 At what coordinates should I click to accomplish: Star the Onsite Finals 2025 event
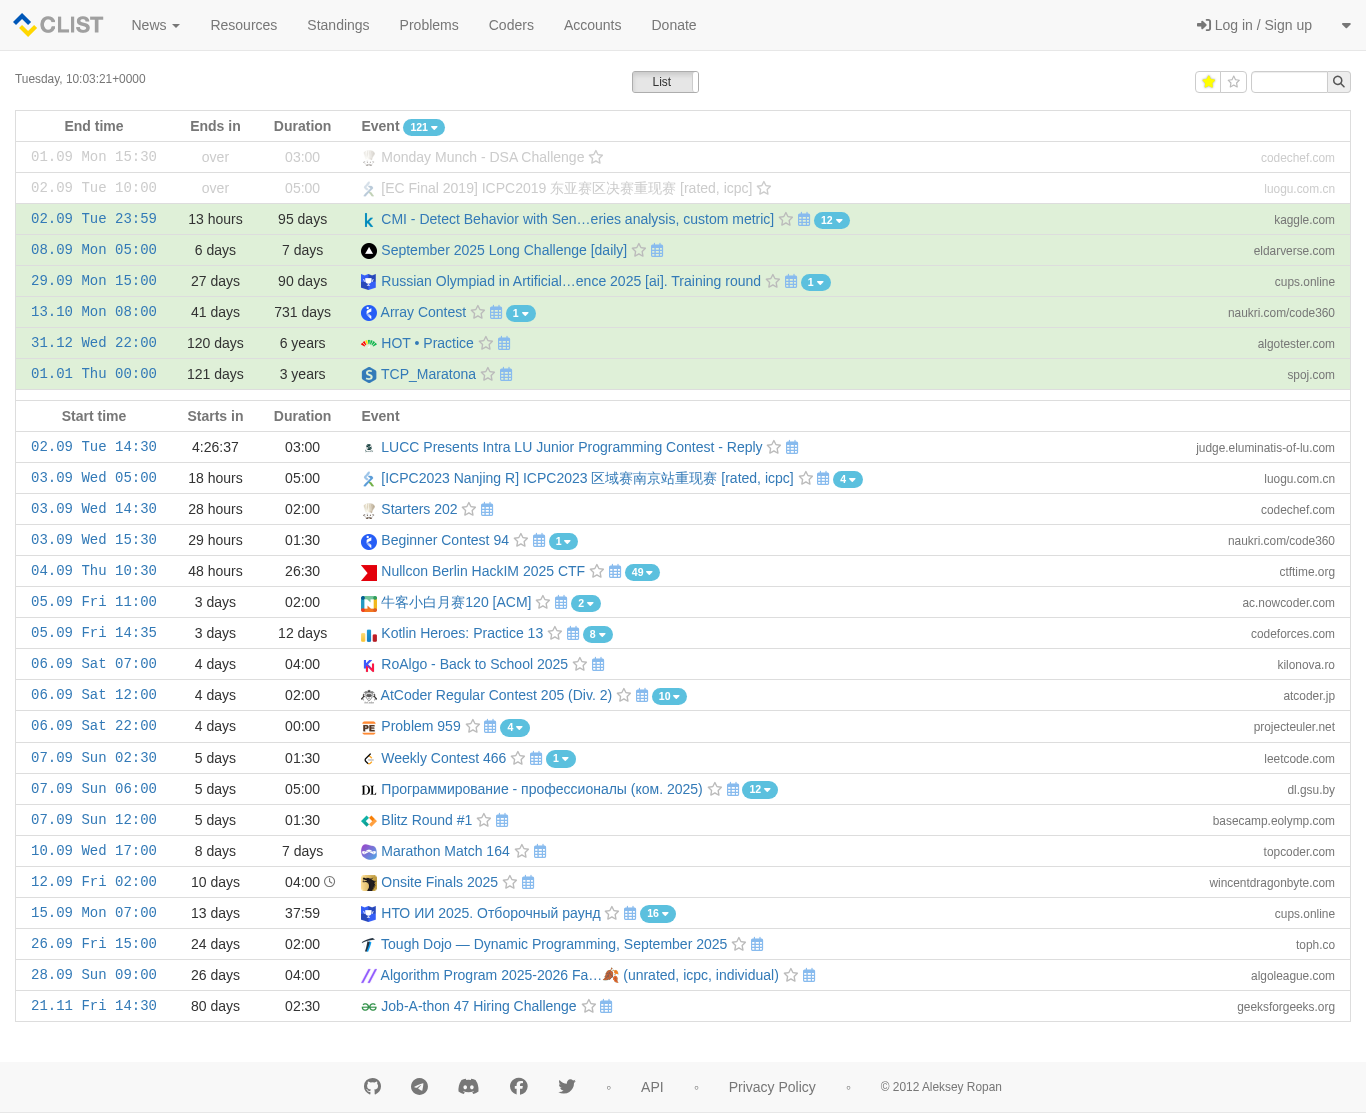pyautogui.click(x=510, y=883)
